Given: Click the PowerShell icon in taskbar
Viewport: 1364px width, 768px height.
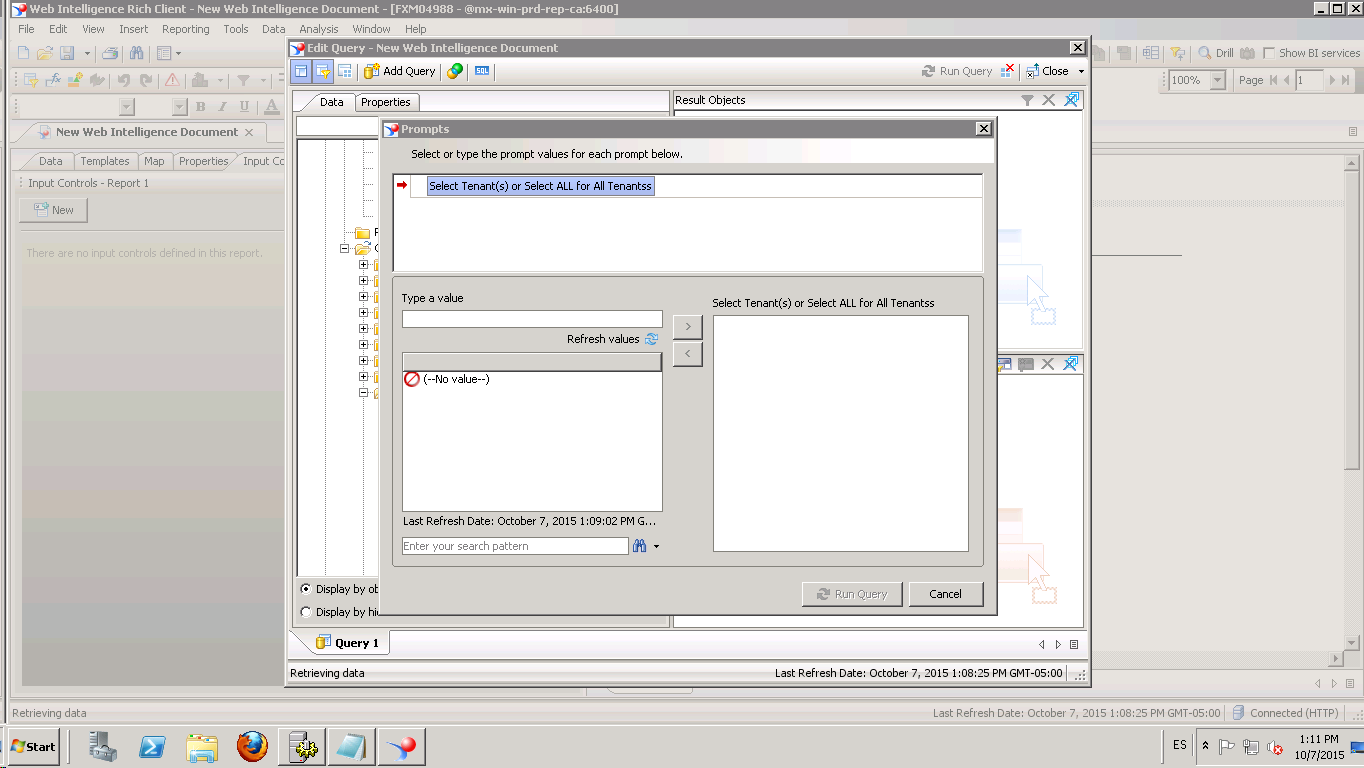Looking at the screenshot, I should (152, 746).
